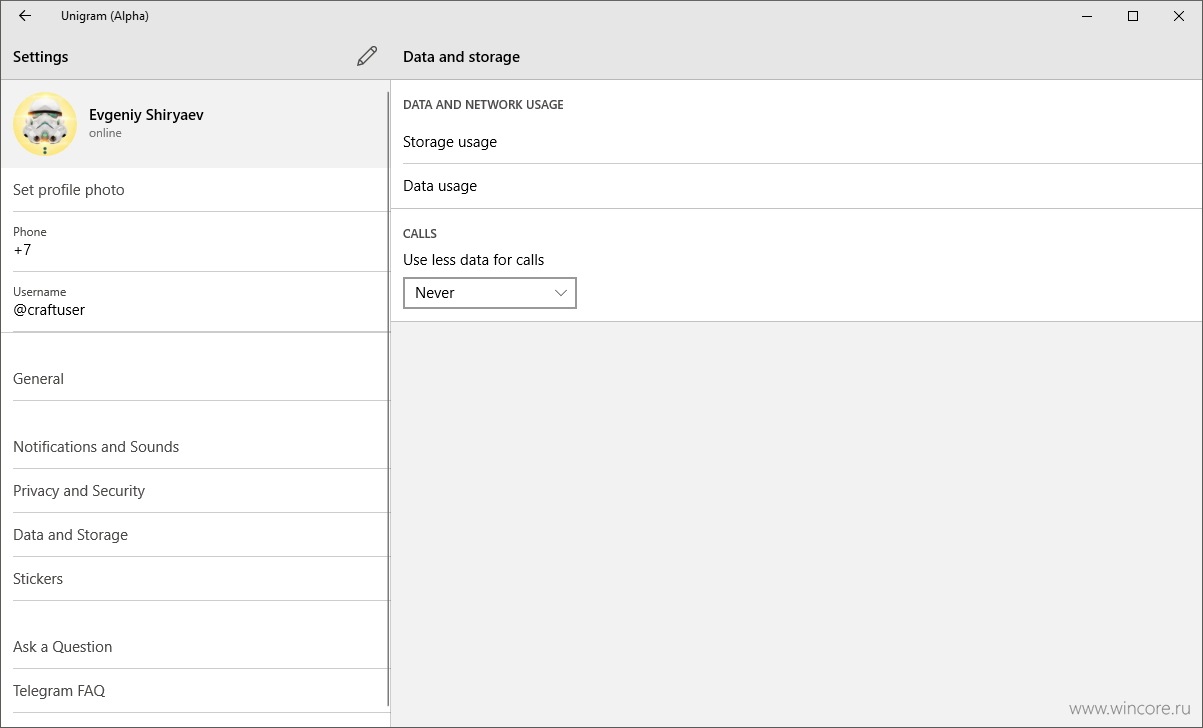Click the 'online' status text
This screenshot has height=728, width=1203.
[x=105, y=133]
